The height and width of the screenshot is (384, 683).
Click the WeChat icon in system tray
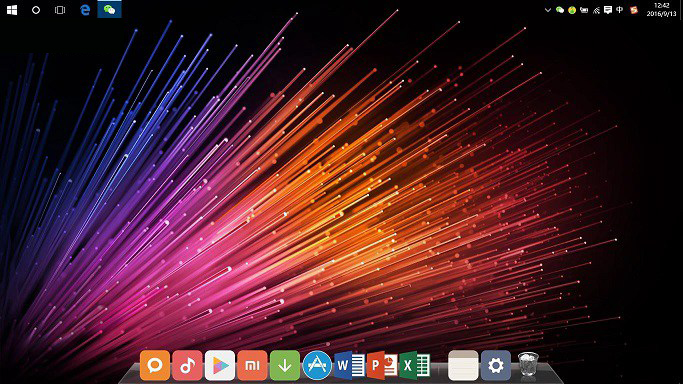coord(560,10)
